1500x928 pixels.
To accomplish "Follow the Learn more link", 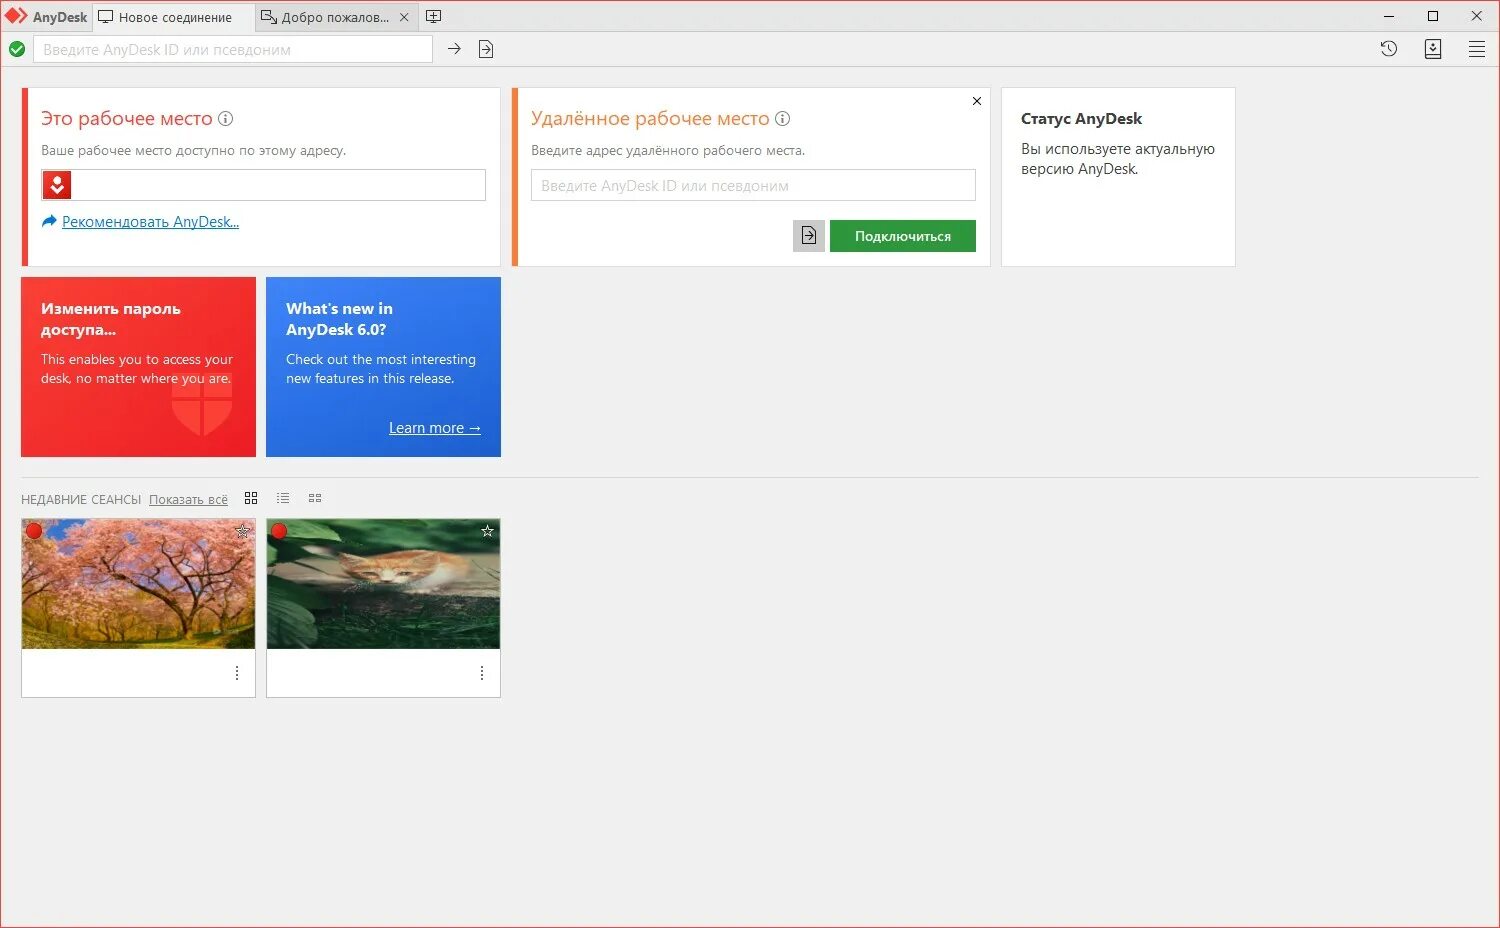I will (434, 428).
